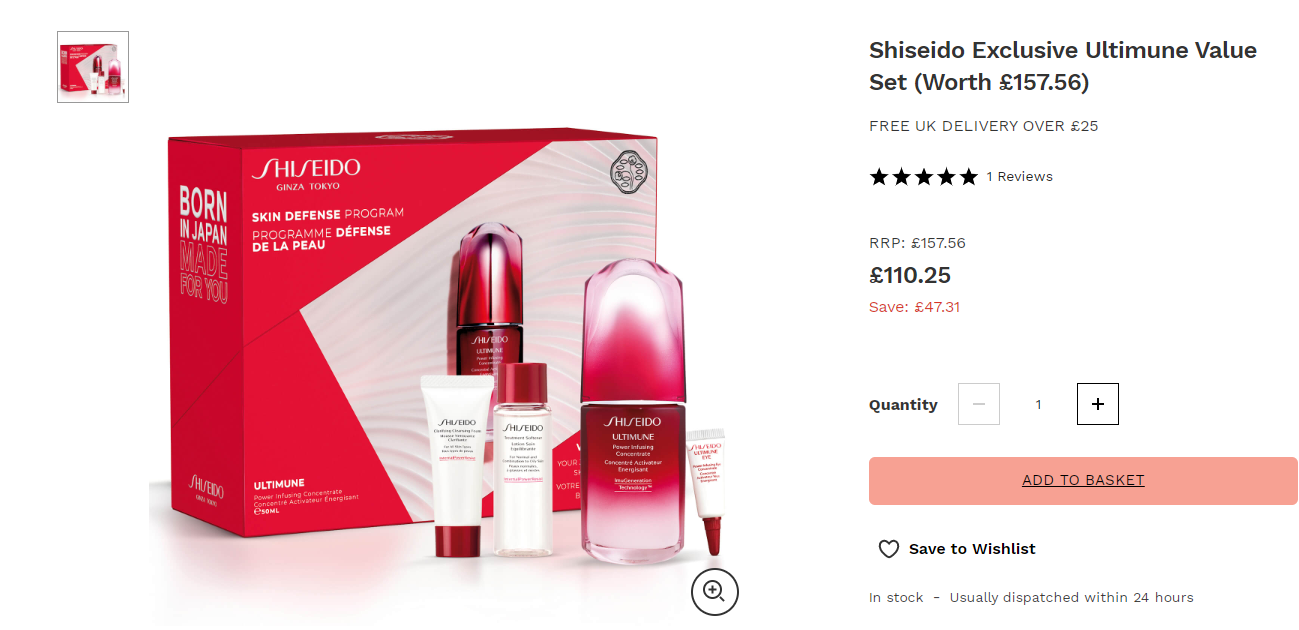Focus the quantity number field
This screenshot has height=630, width=1299.
click(x=1038, y=404)
